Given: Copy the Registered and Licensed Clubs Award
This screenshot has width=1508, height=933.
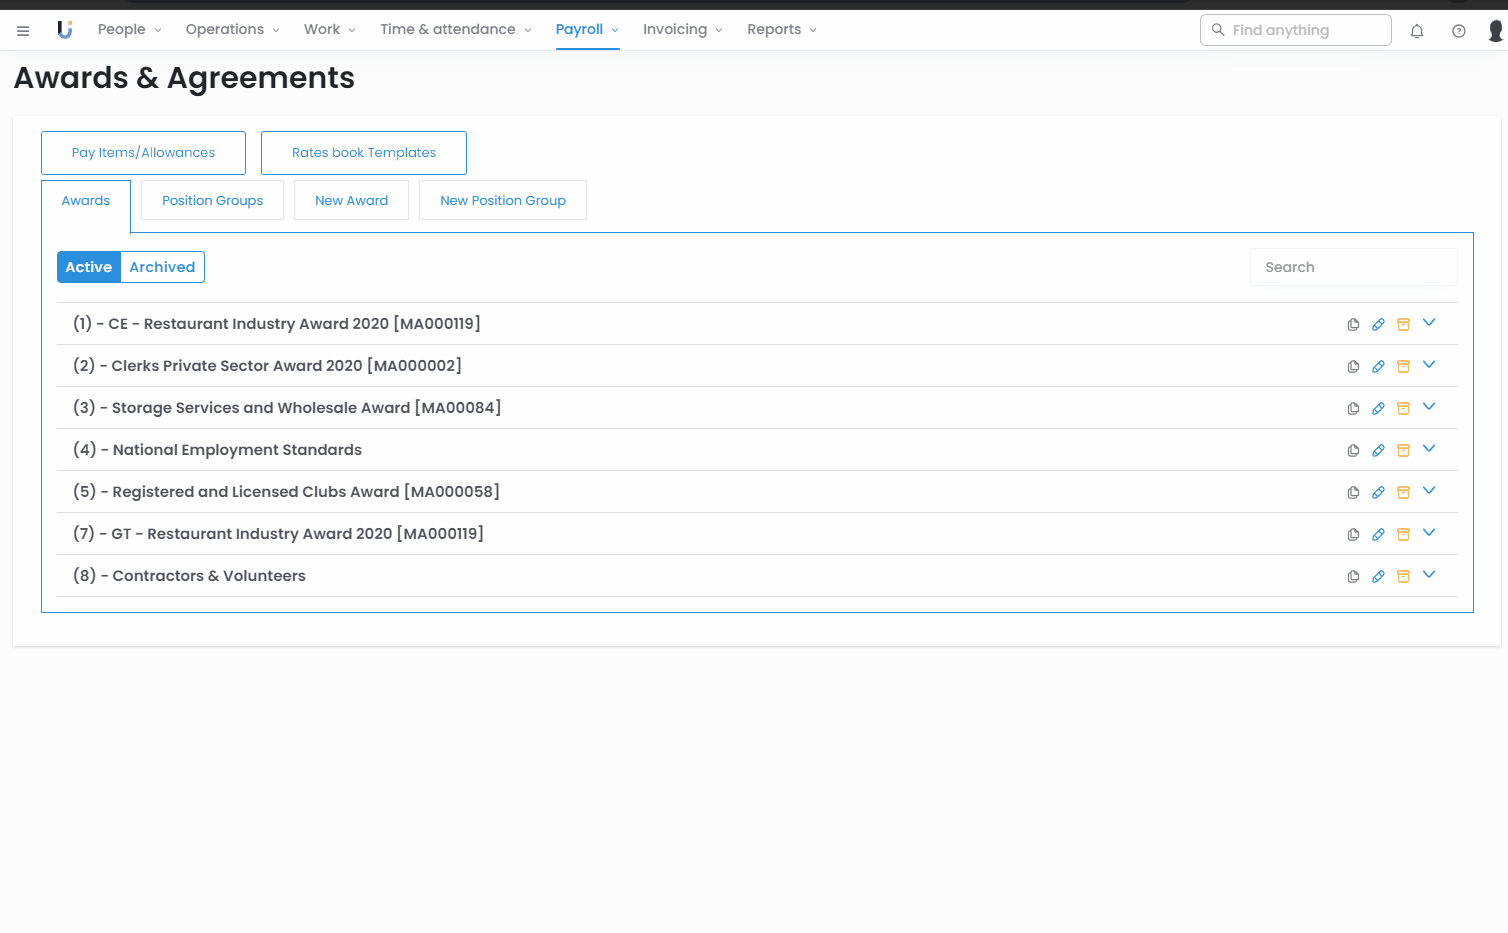Looking at the screenshot, I should 1353,492.
